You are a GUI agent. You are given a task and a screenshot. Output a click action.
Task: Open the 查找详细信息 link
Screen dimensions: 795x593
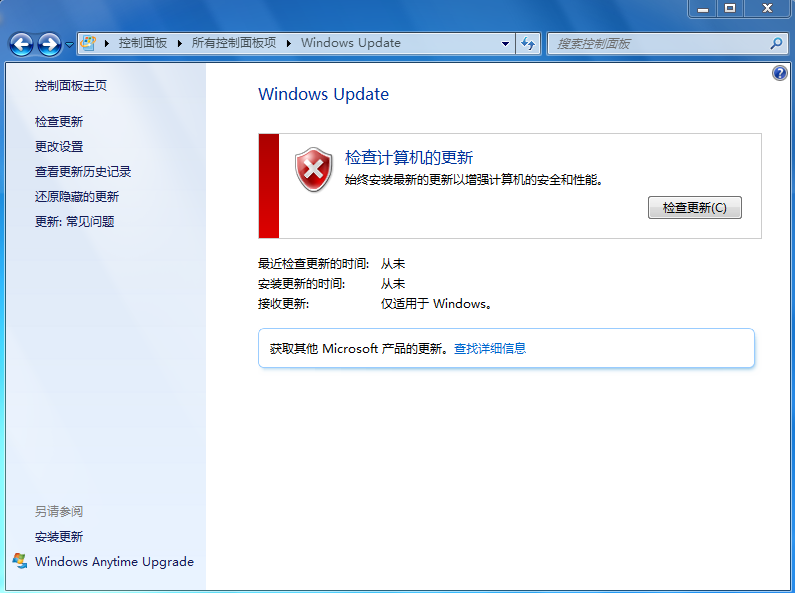tap(490, 349)
